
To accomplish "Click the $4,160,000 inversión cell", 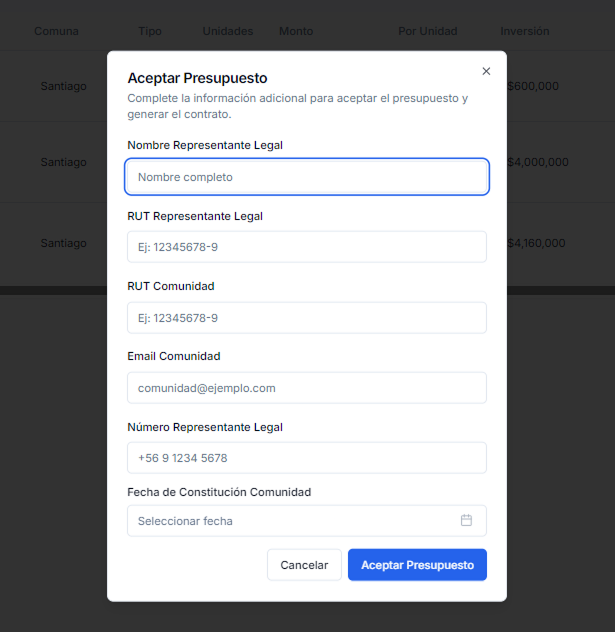I will click(536, 243).
